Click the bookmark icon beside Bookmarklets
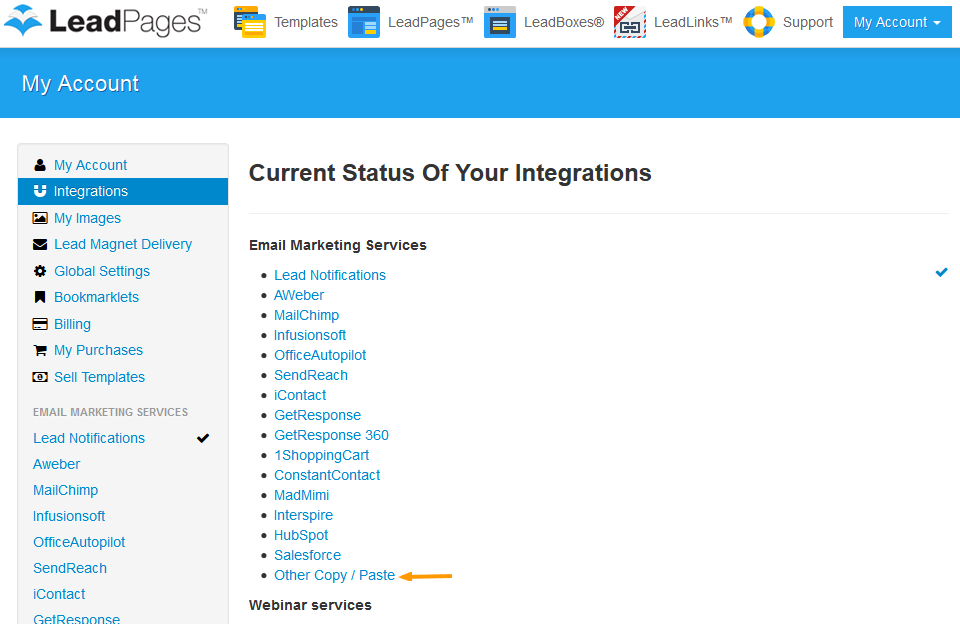The height and width of the screenshot is (624, 960). tap(40, 297)
